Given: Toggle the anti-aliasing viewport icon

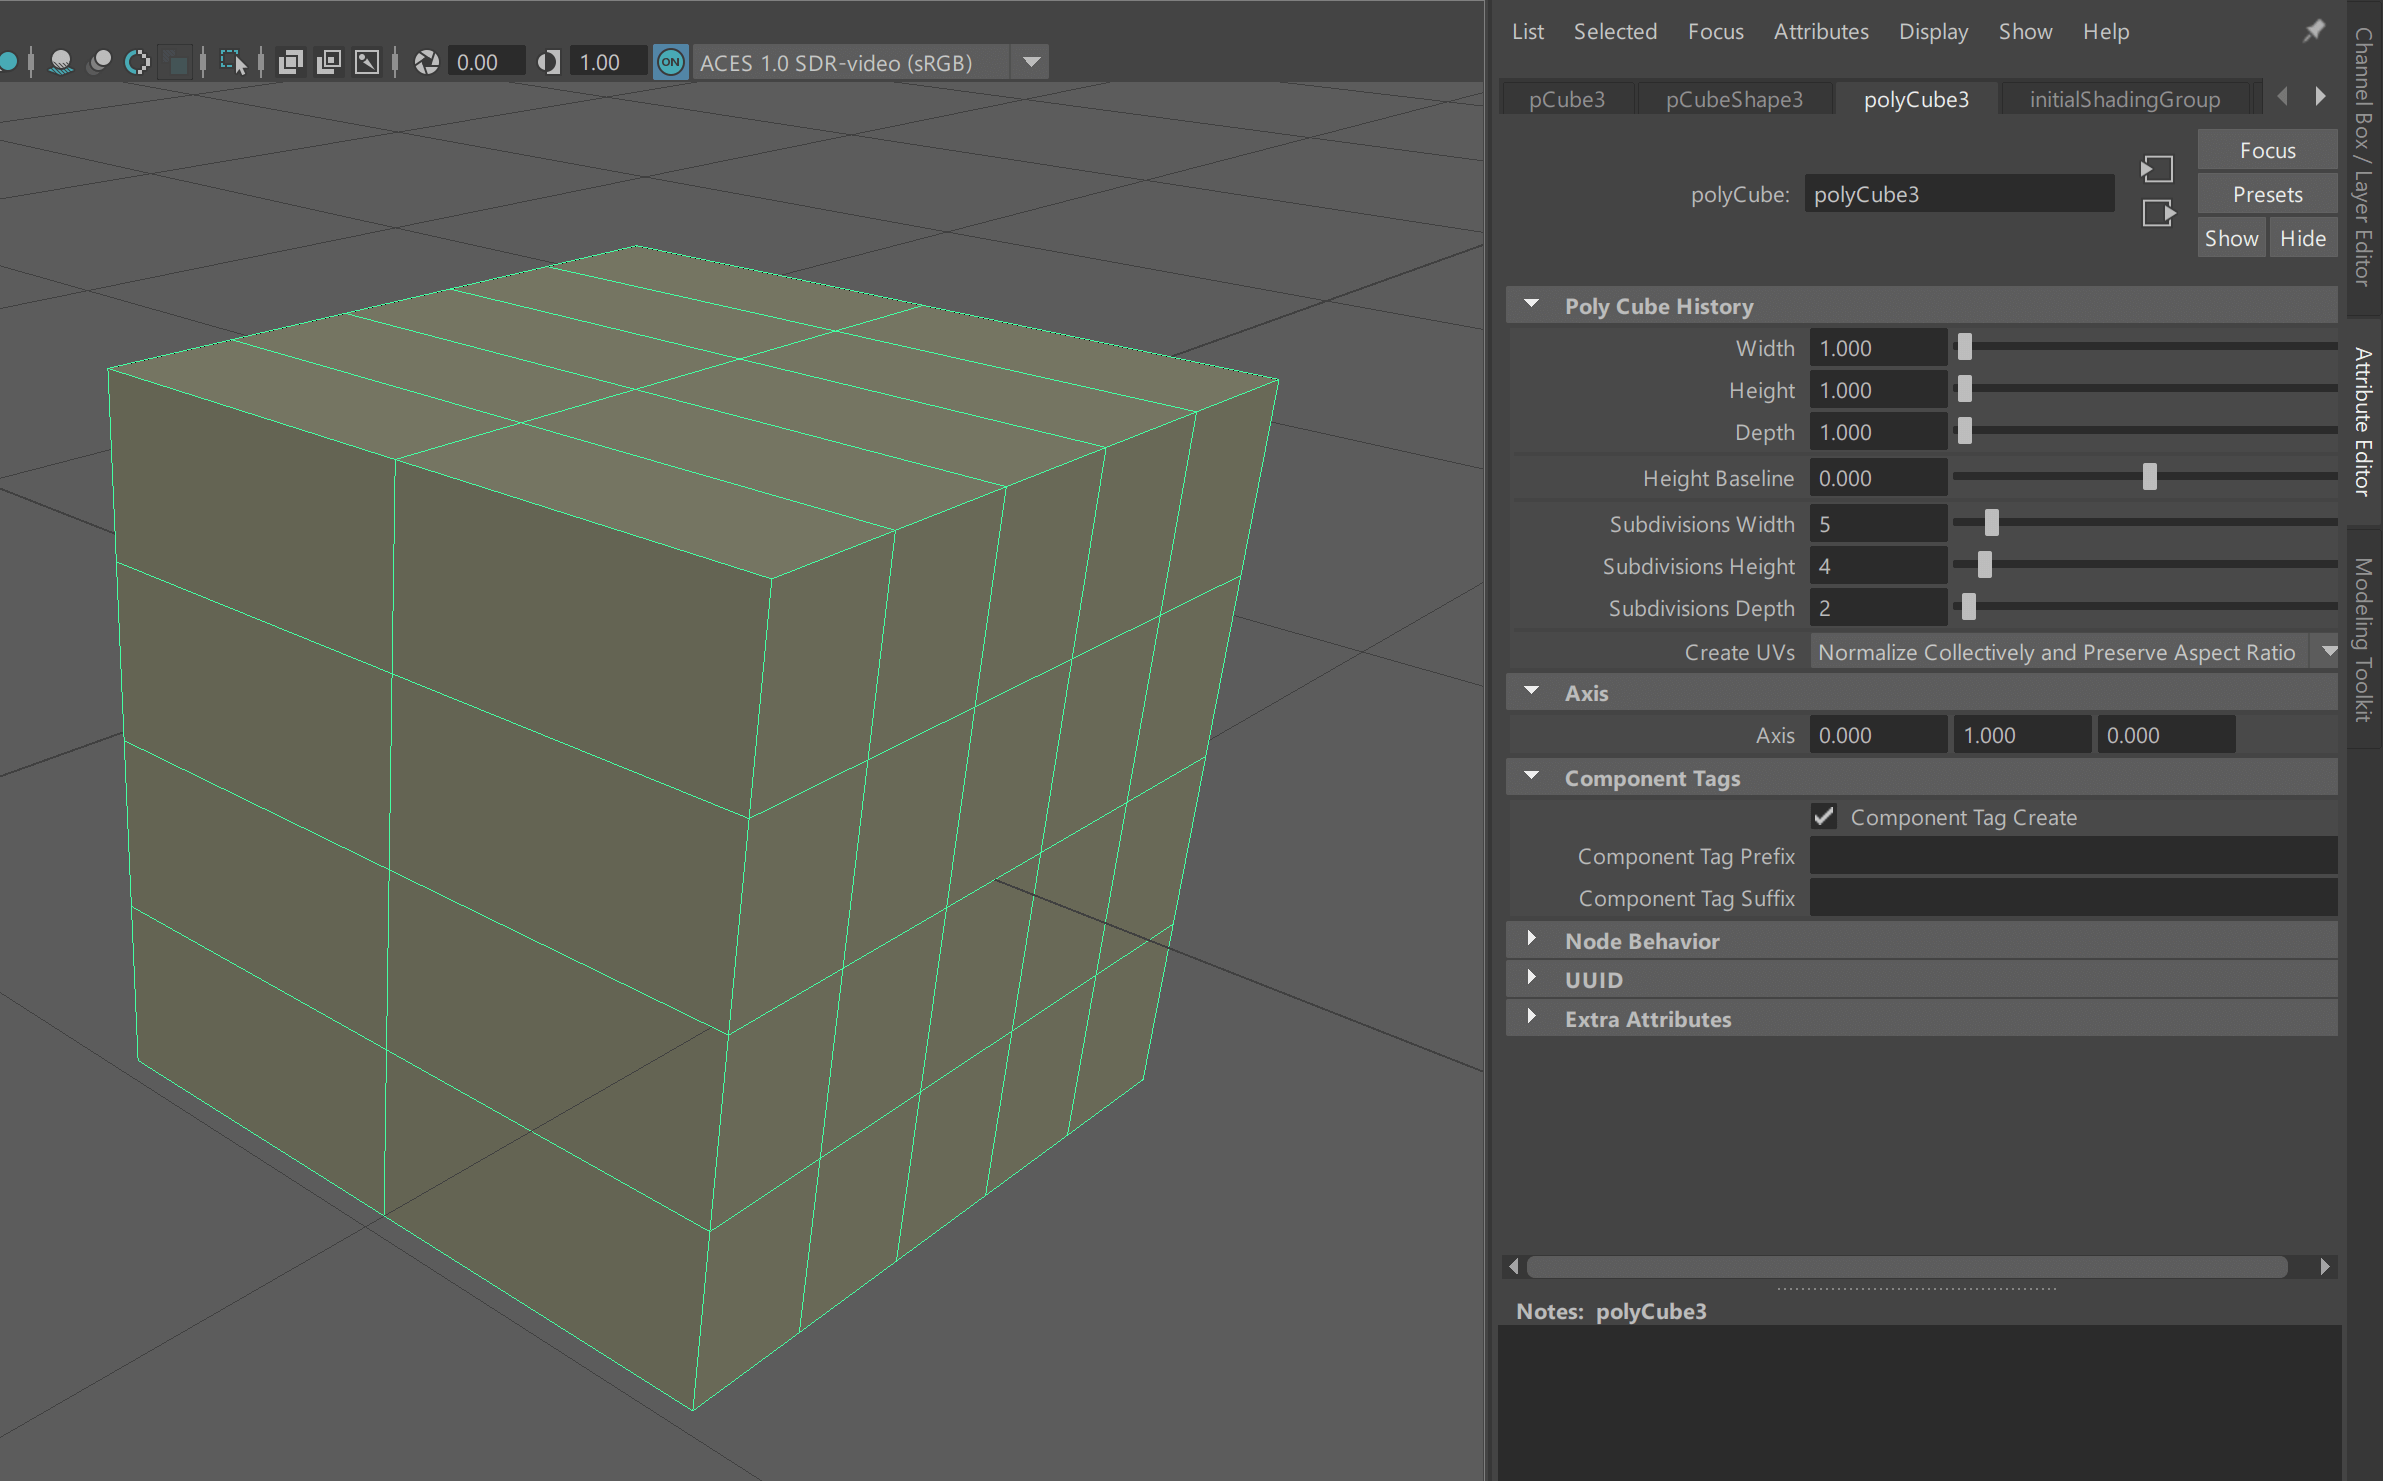Looking at the screenshot, I should coord(138,62).
